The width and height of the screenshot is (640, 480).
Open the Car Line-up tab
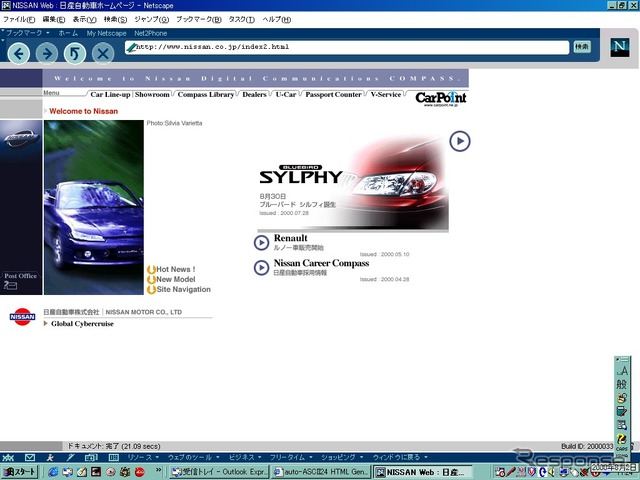click(110, 94)
